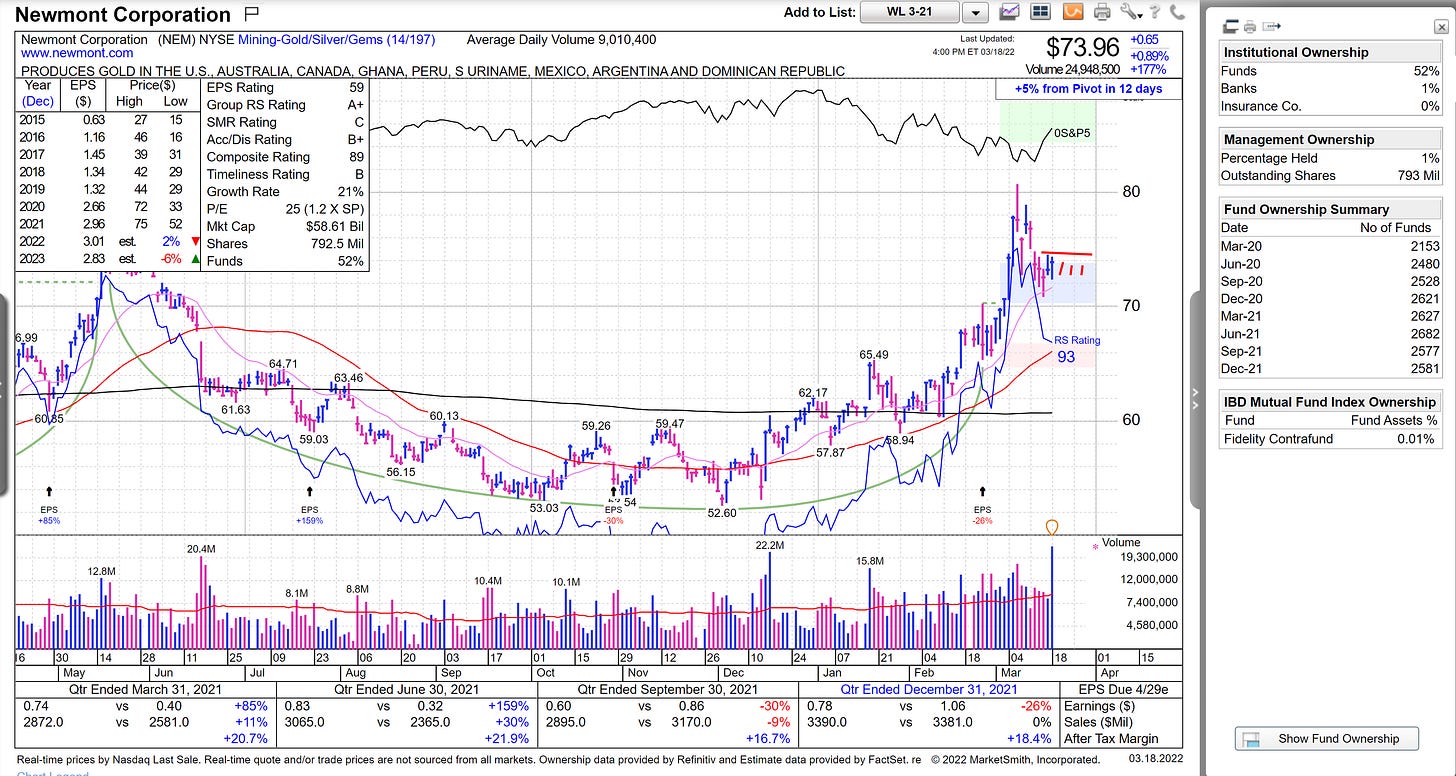Print the ownership panel
Image resolution: width=1456 pixels, height=776 pixels.
click(x=1251, y=27)
